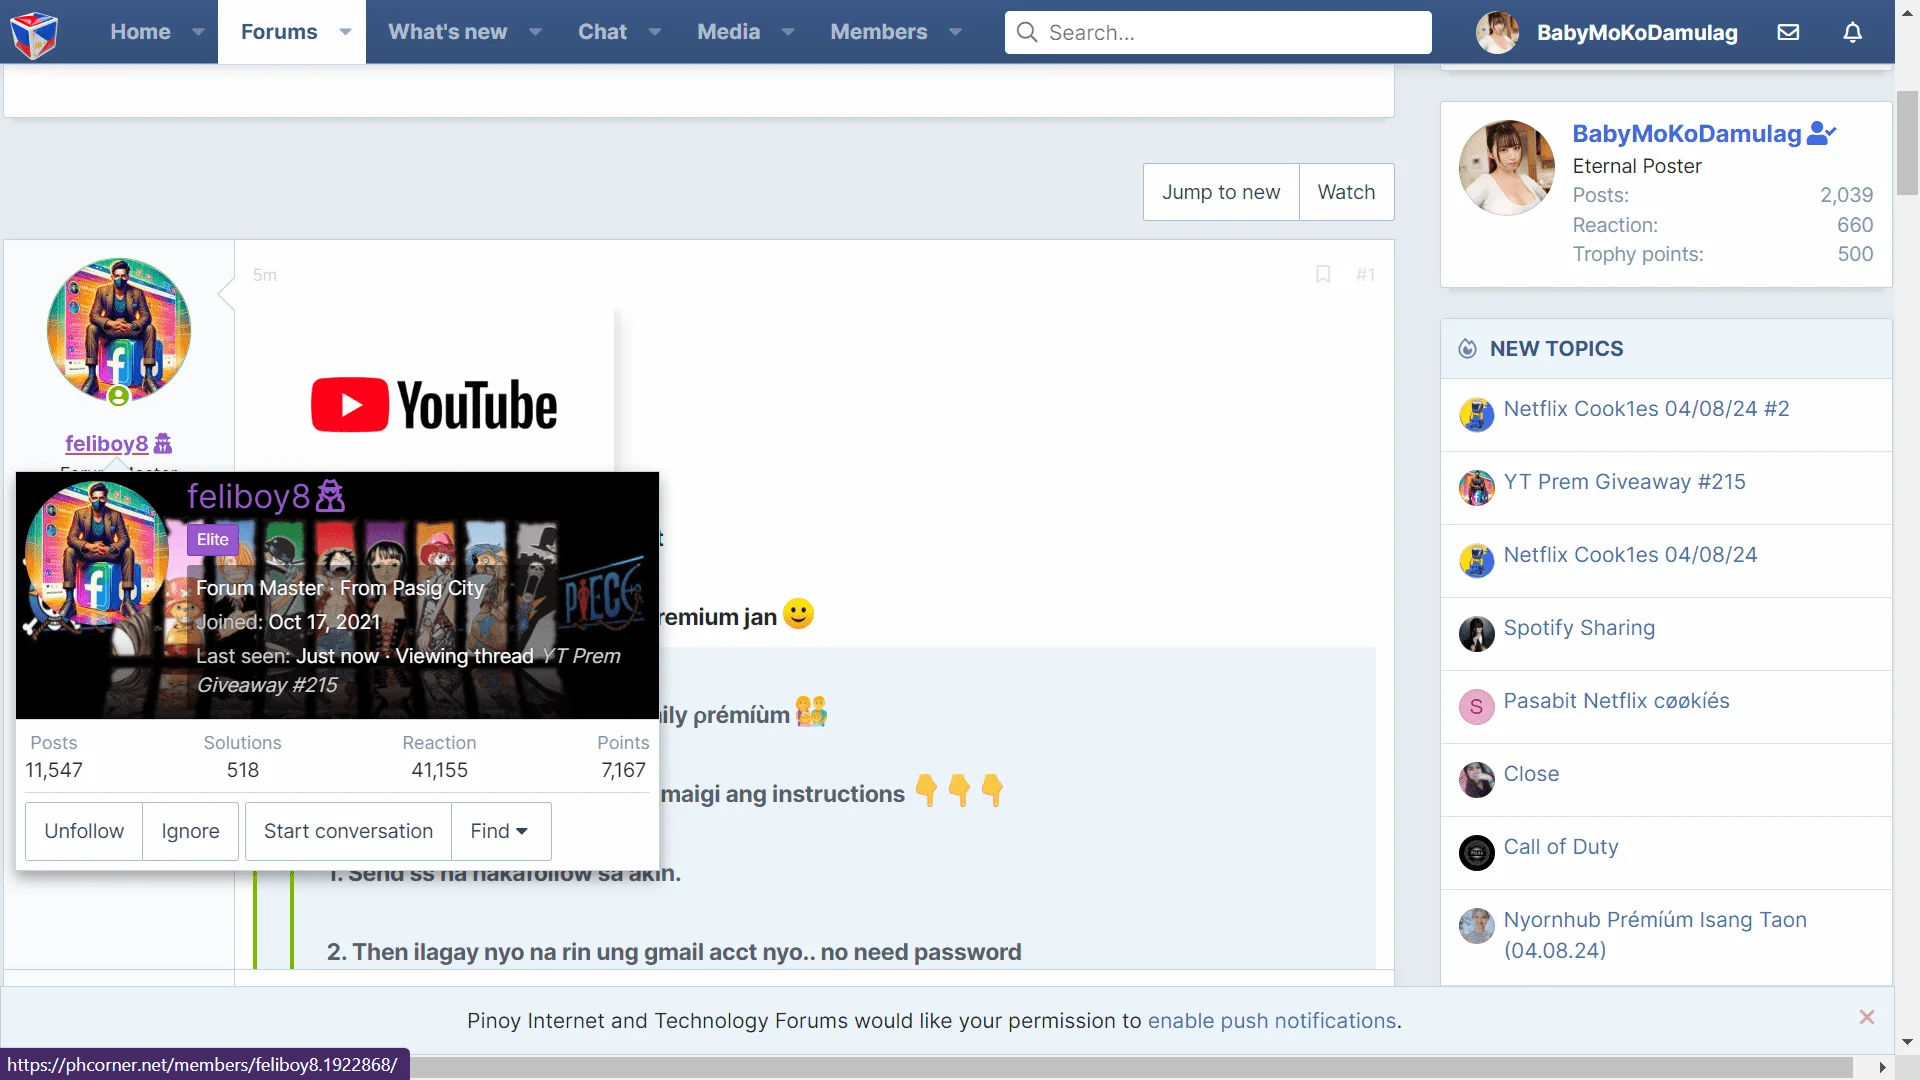Open YT Prem Giveaway thread link in the card
This screenshot has width=1920, height=1080.
[x=409, y=670]
